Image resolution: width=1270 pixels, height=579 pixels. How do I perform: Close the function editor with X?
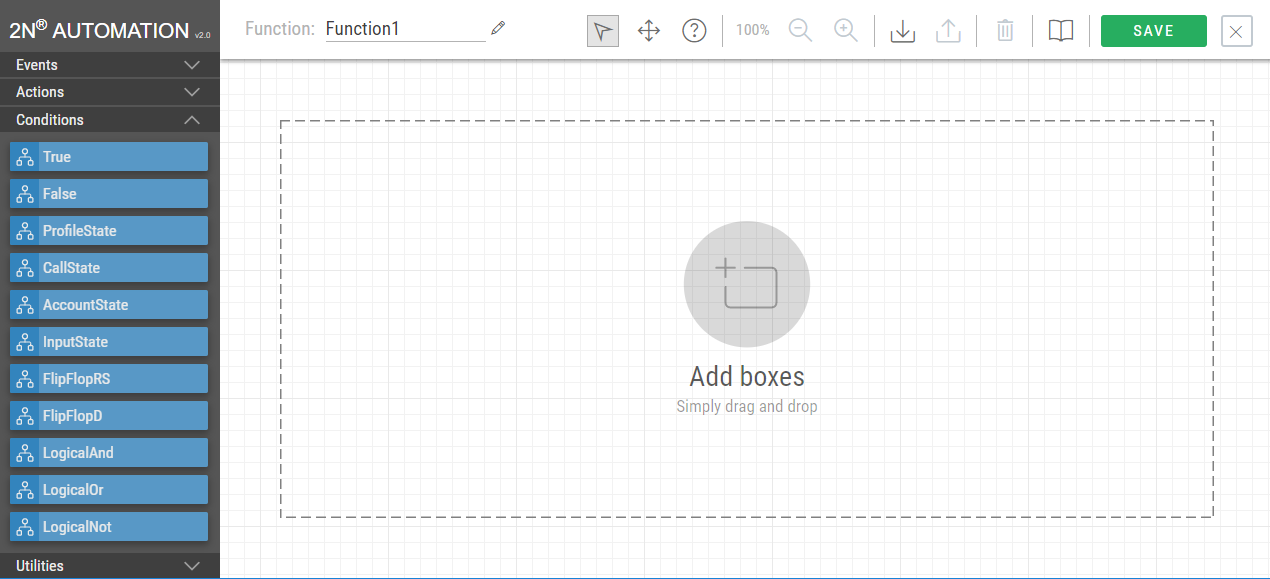(x=1236, y=31)
